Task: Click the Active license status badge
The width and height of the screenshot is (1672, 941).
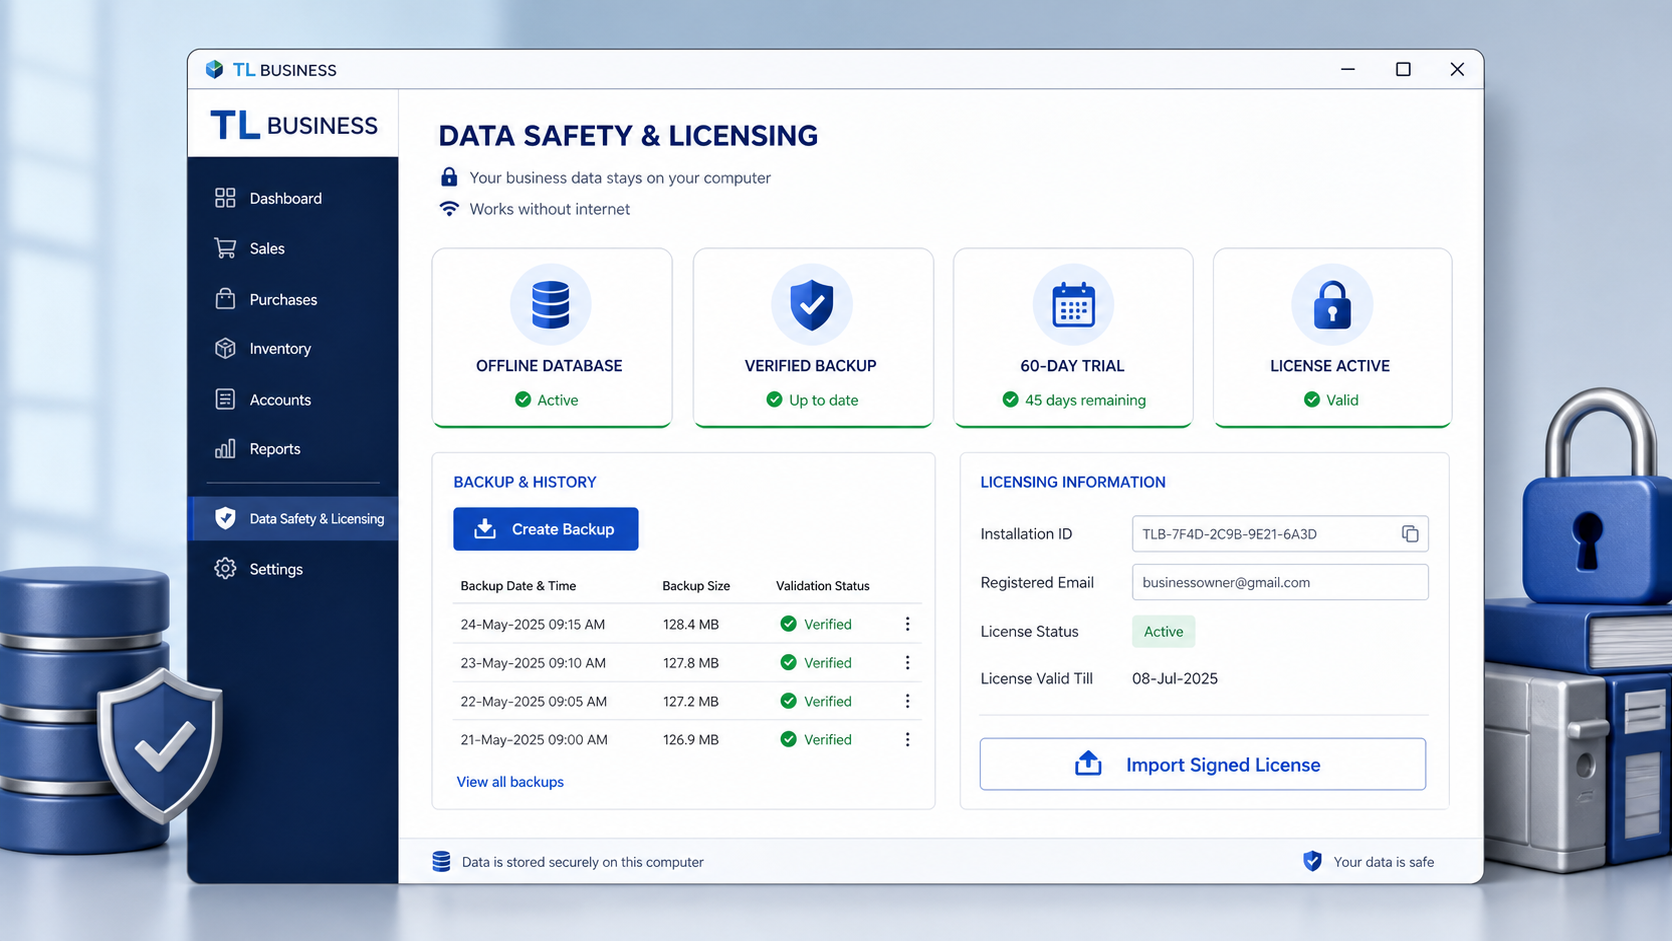Action: coord(1163,631)
